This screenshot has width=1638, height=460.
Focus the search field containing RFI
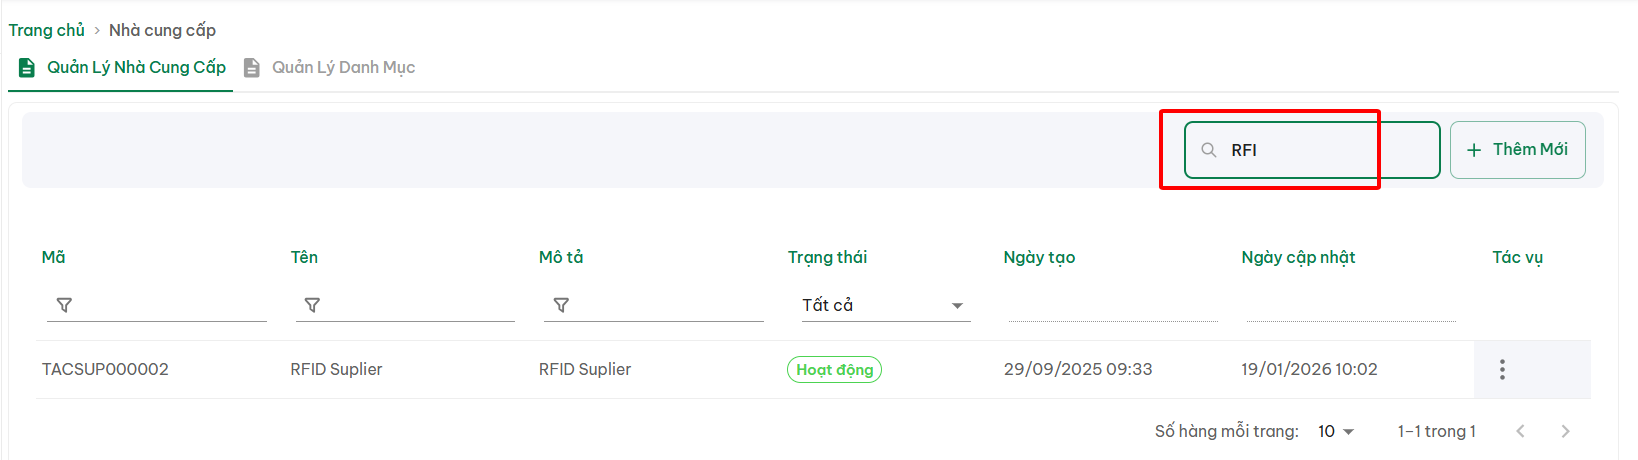pyautogui.click(x=1320, y=150)
